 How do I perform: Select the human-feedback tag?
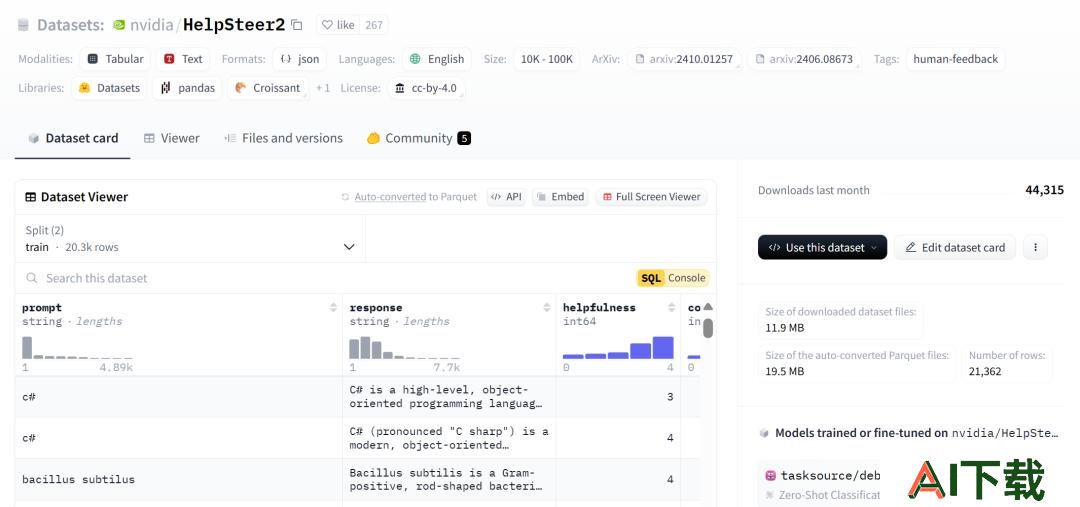click(955, 59)
